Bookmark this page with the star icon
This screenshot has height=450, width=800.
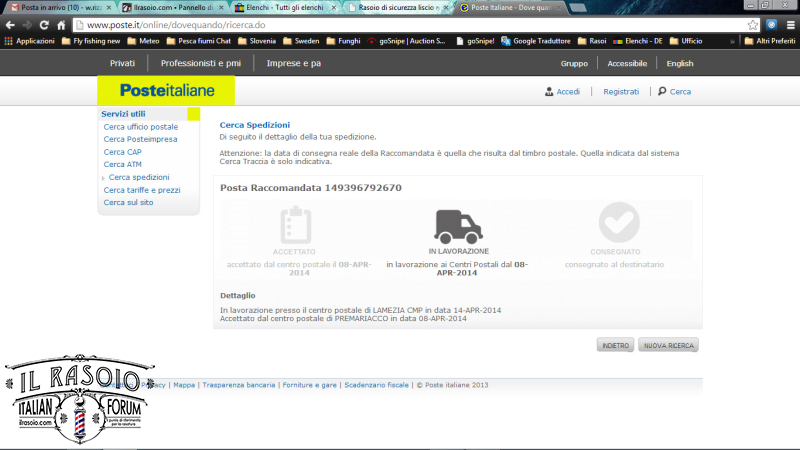pos(753,25)
